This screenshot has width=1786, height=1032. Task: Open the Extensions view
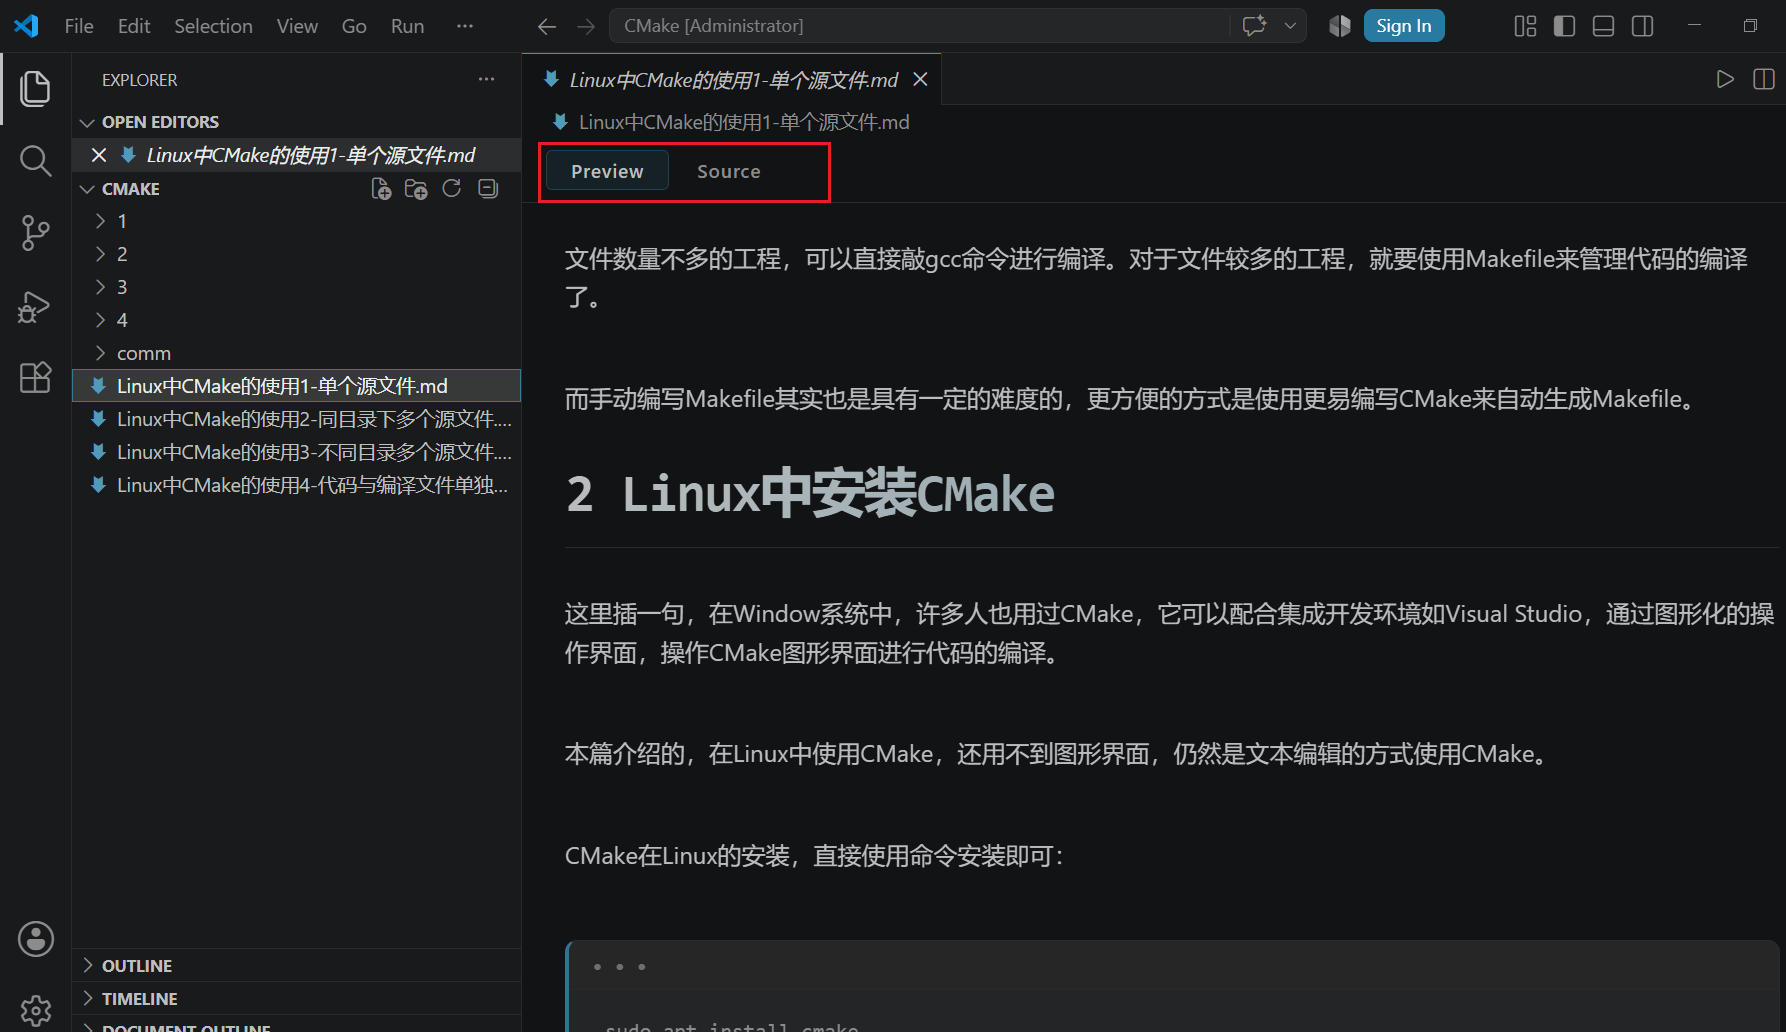click(35, 377)
